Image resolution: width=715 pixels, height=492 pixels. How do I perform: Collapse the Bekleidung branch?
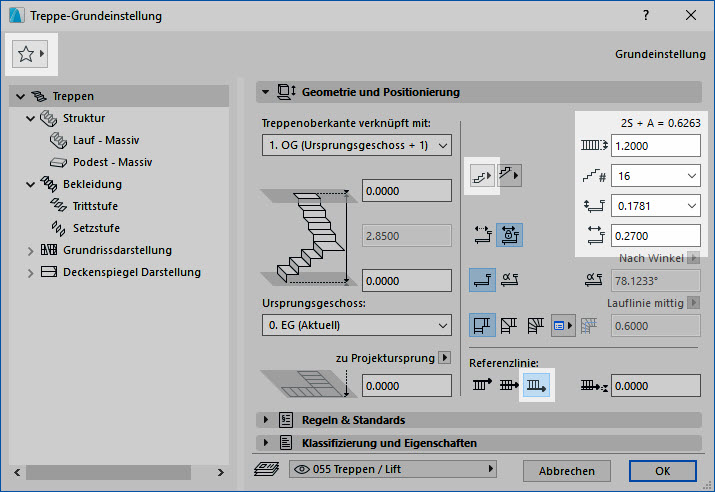(31, 185)
